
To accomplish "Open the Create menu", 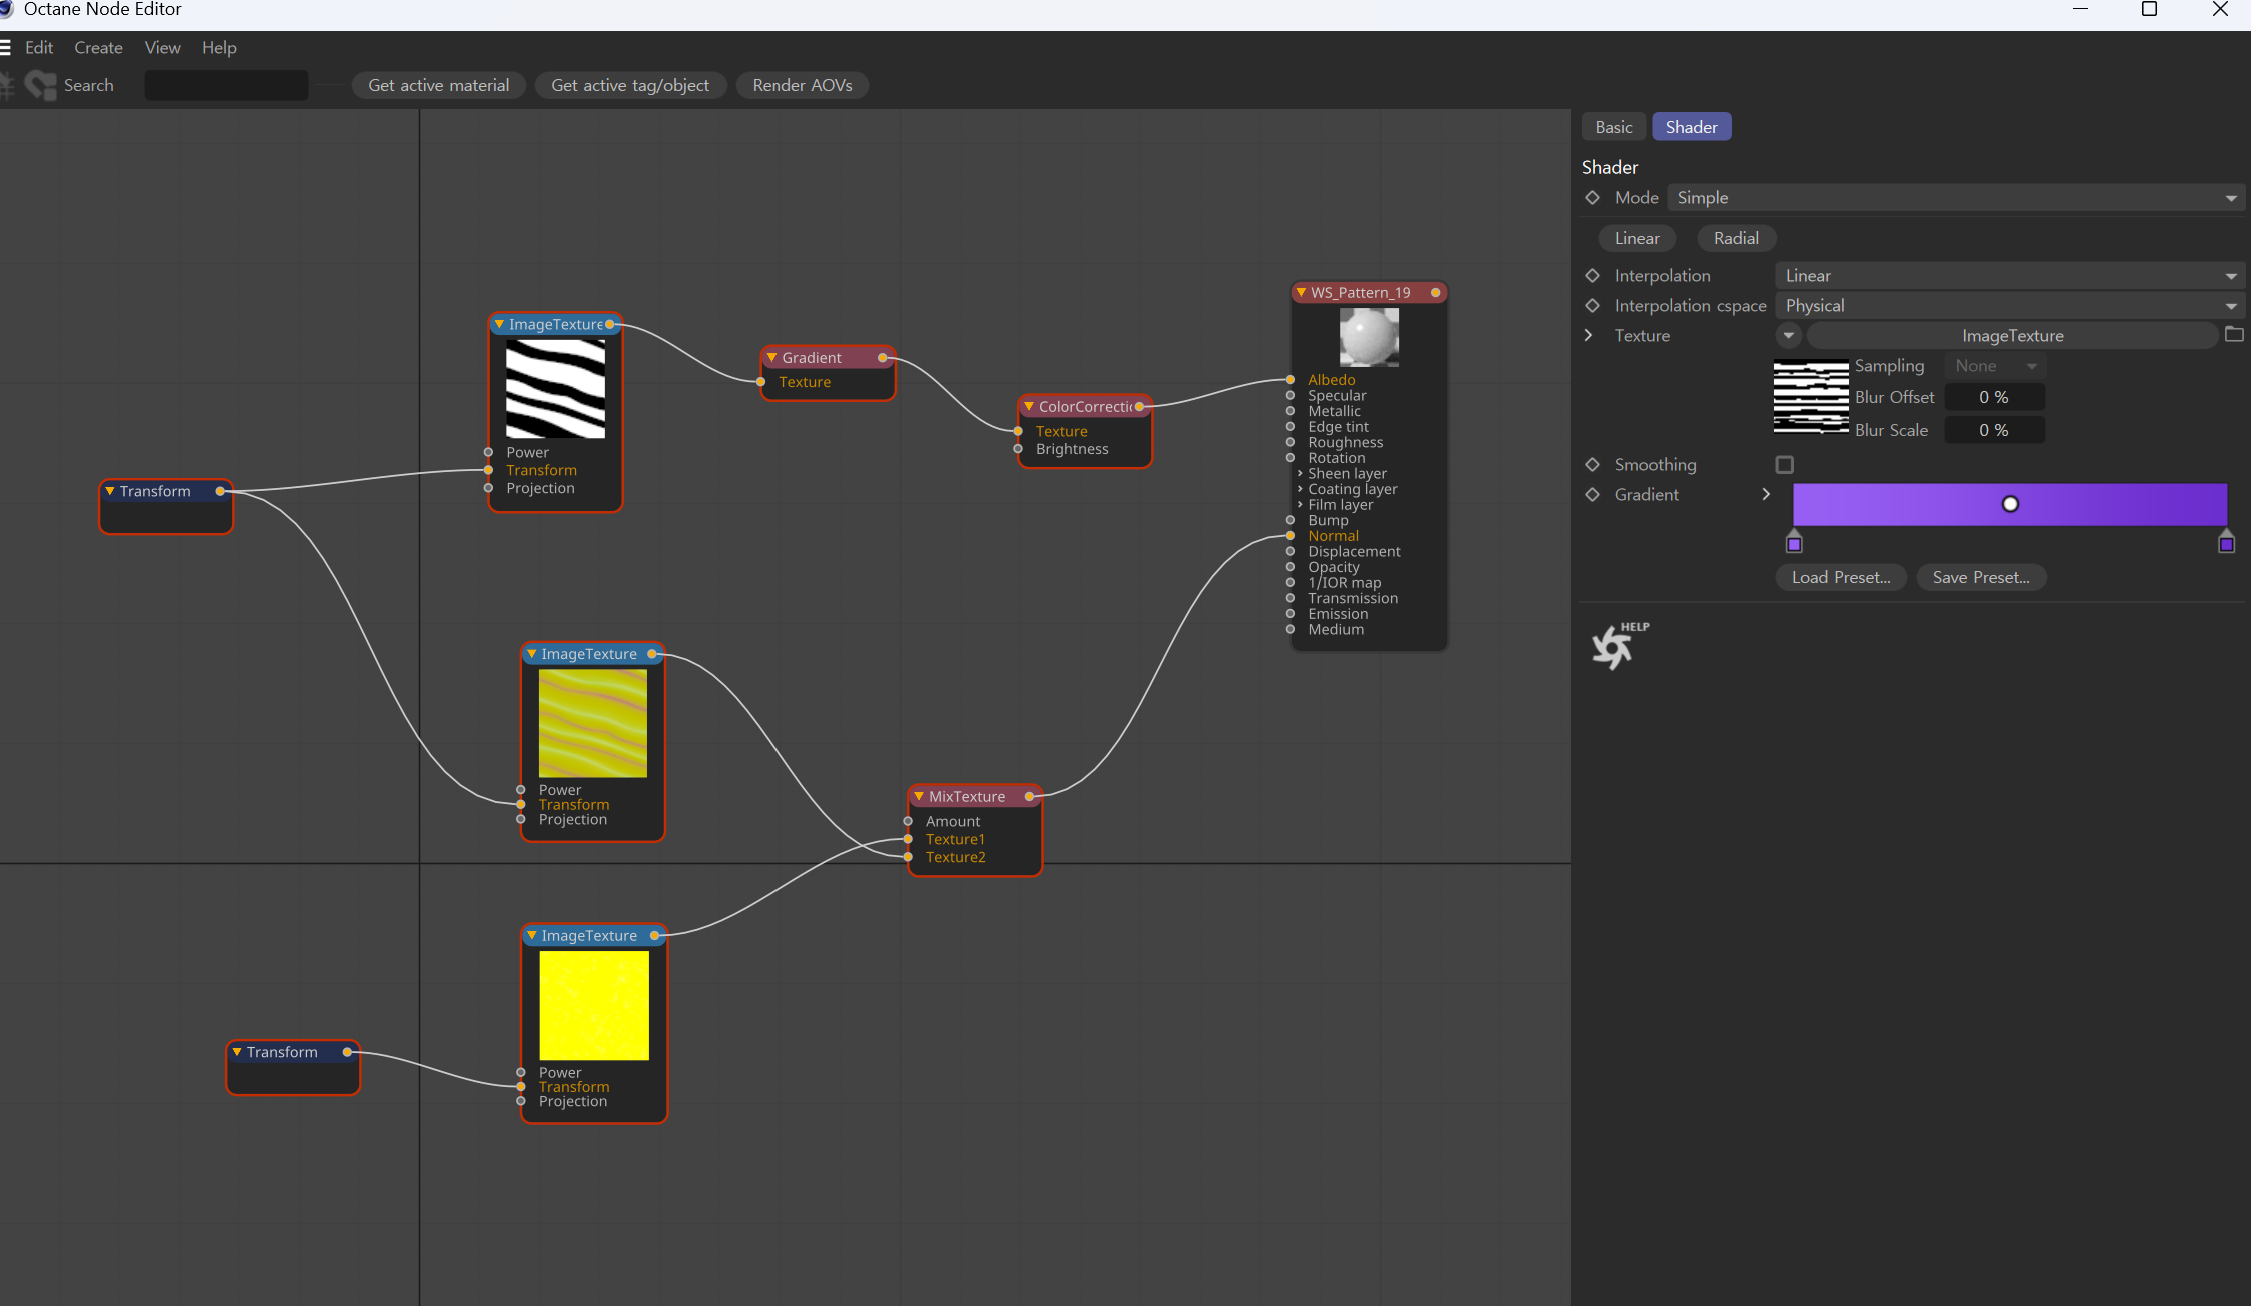I will (x=98, y=47).
